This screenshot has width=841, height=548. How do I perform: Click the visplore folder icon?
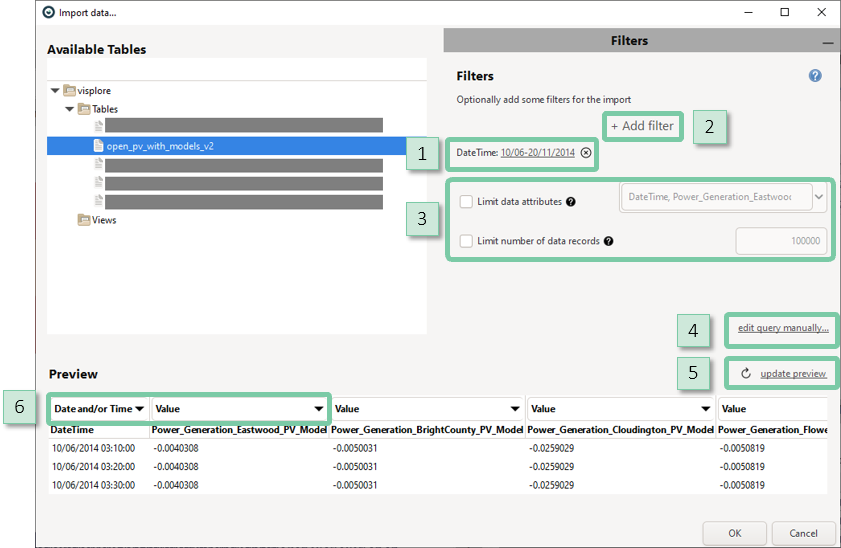coord(69,90)
